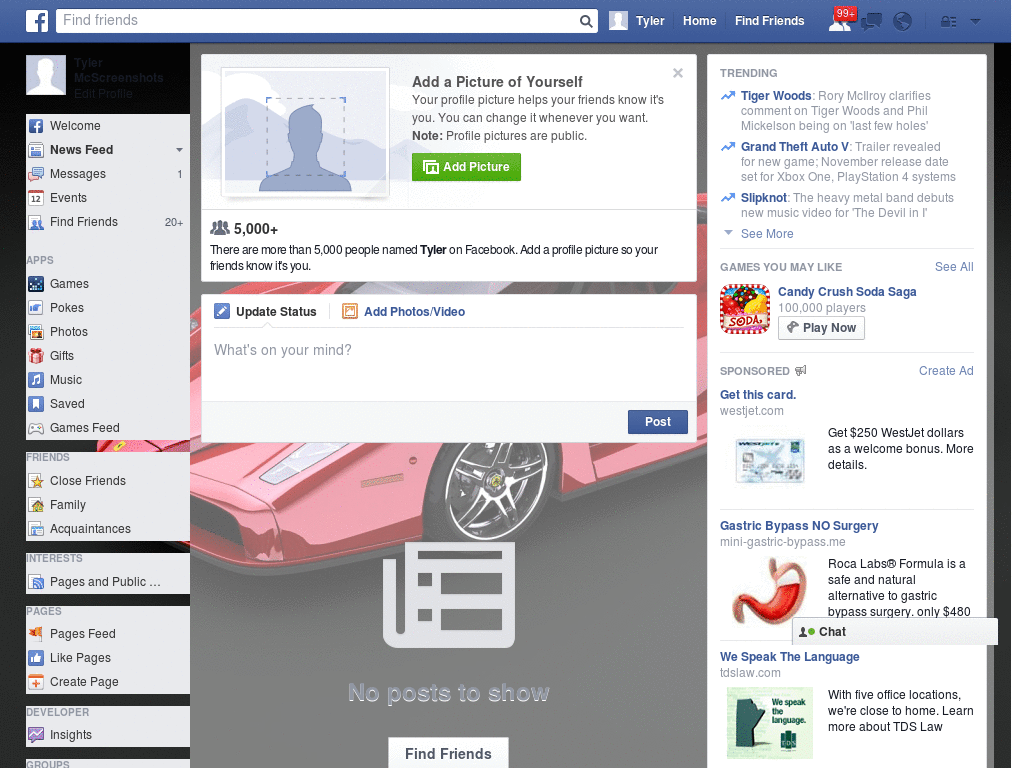Click the blue Post button
1024x768 pixels.
coord(658,422)
